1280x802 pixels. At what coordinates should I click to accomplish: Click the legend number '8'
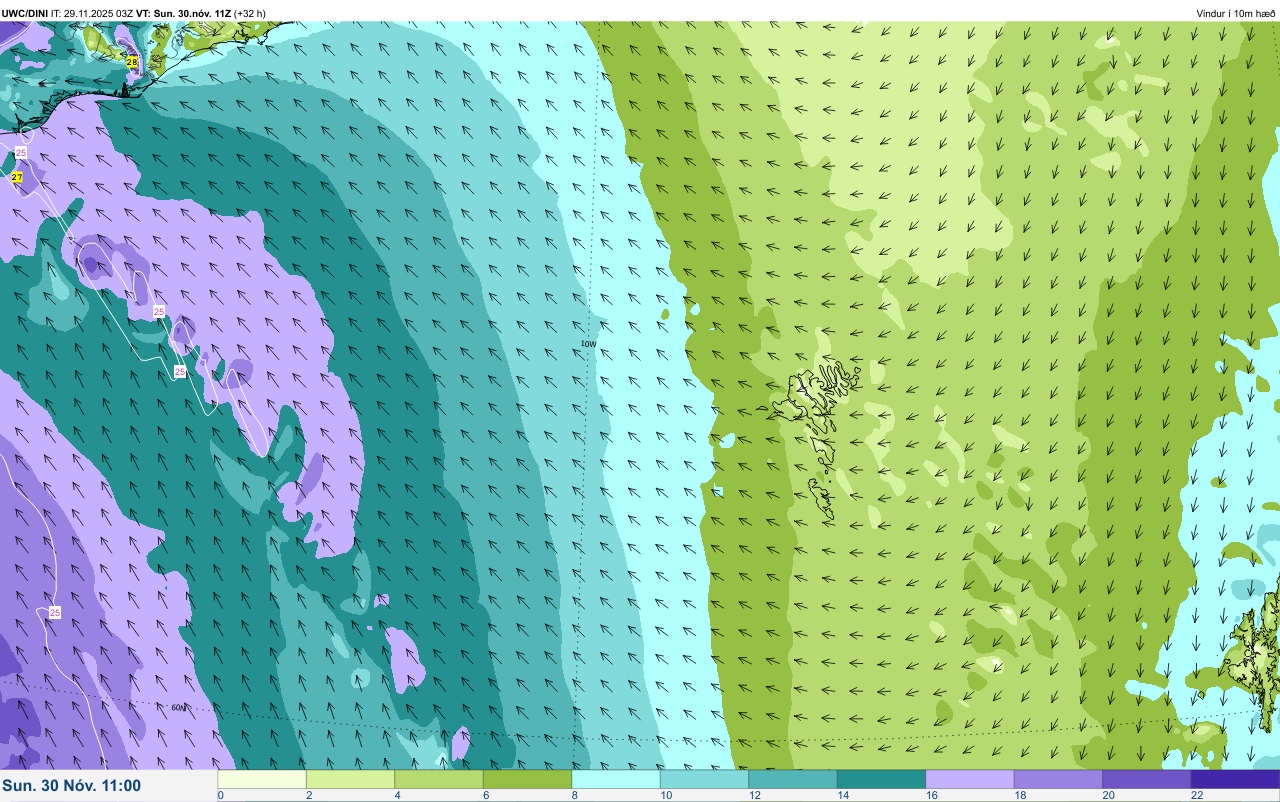(575, 795)
